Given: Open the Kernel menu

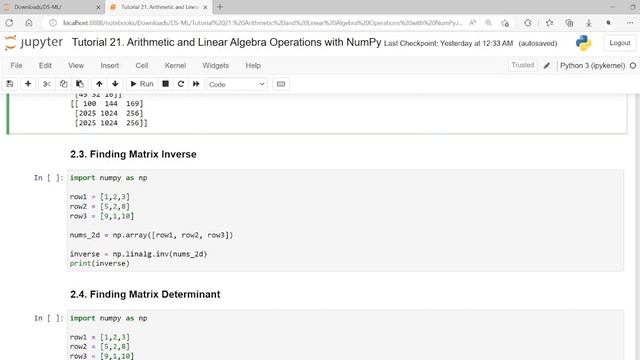Looking at the screenshot, I should [x=175, y=65].
